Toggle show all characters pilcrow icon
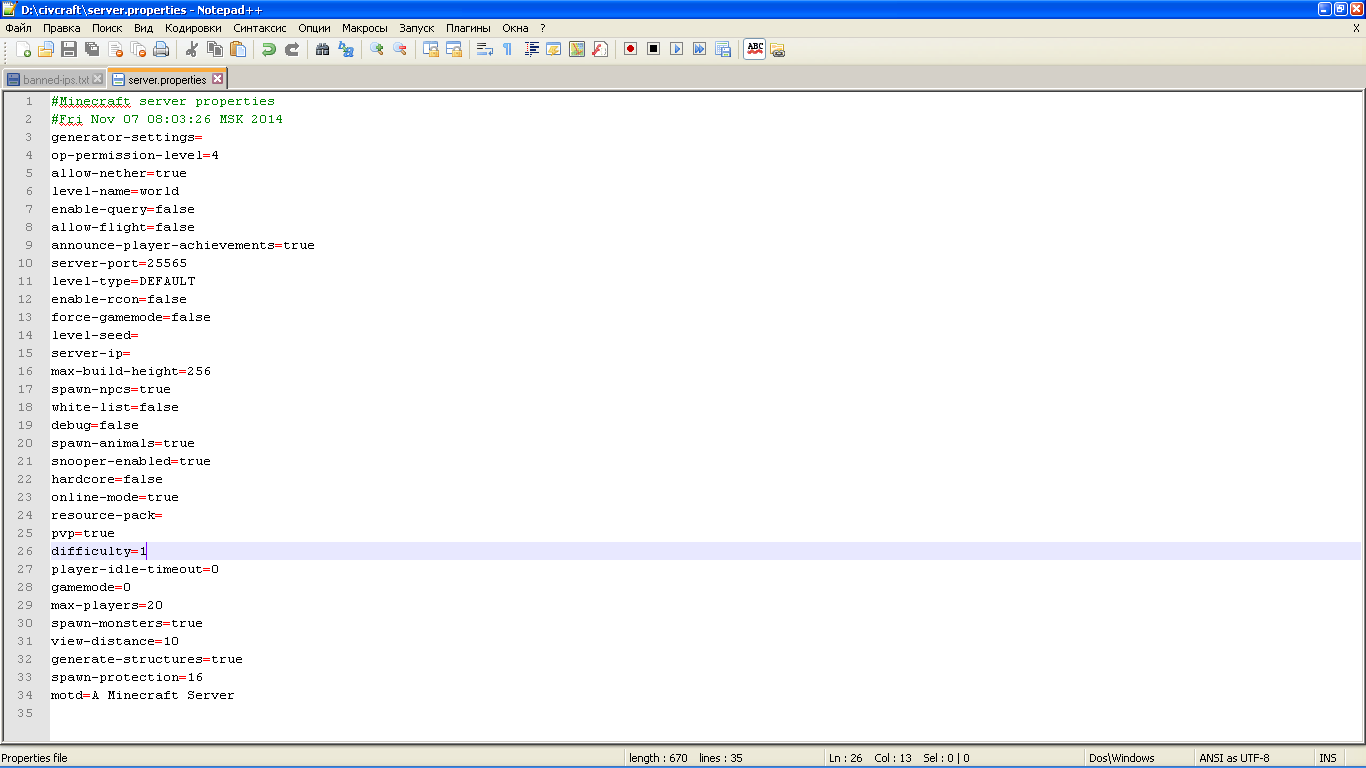The height and width of the screenshot is (768, 1366). click(x=508, y=49)
